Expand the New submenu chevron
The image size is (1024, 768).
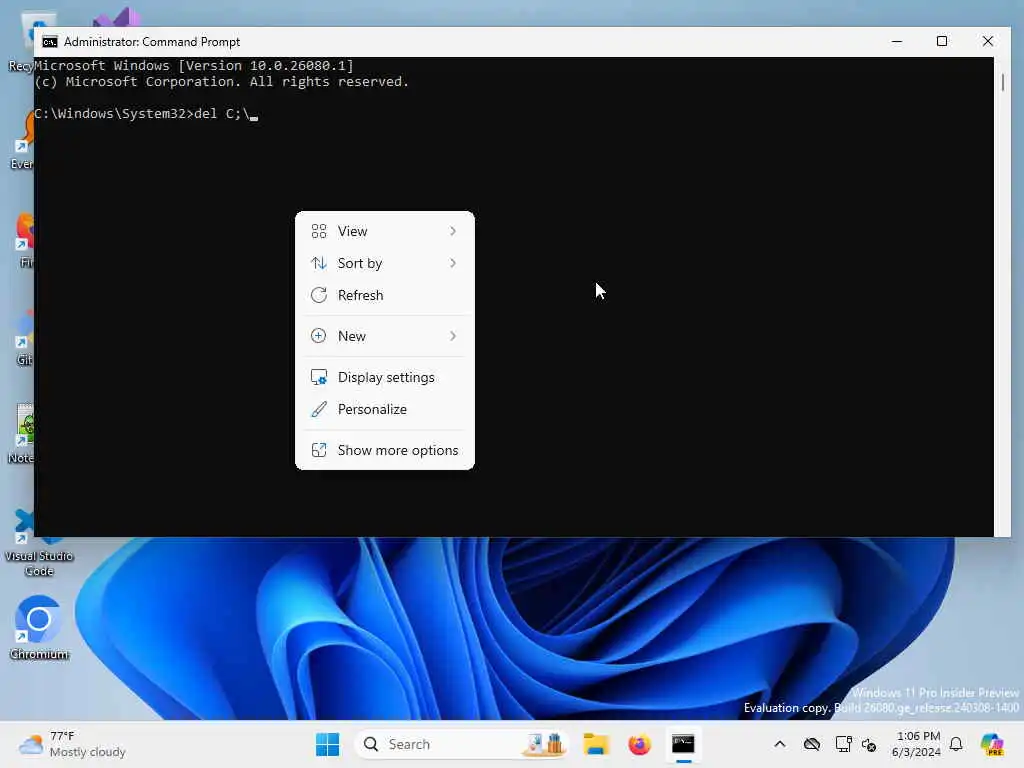click(x=453, y=336)
